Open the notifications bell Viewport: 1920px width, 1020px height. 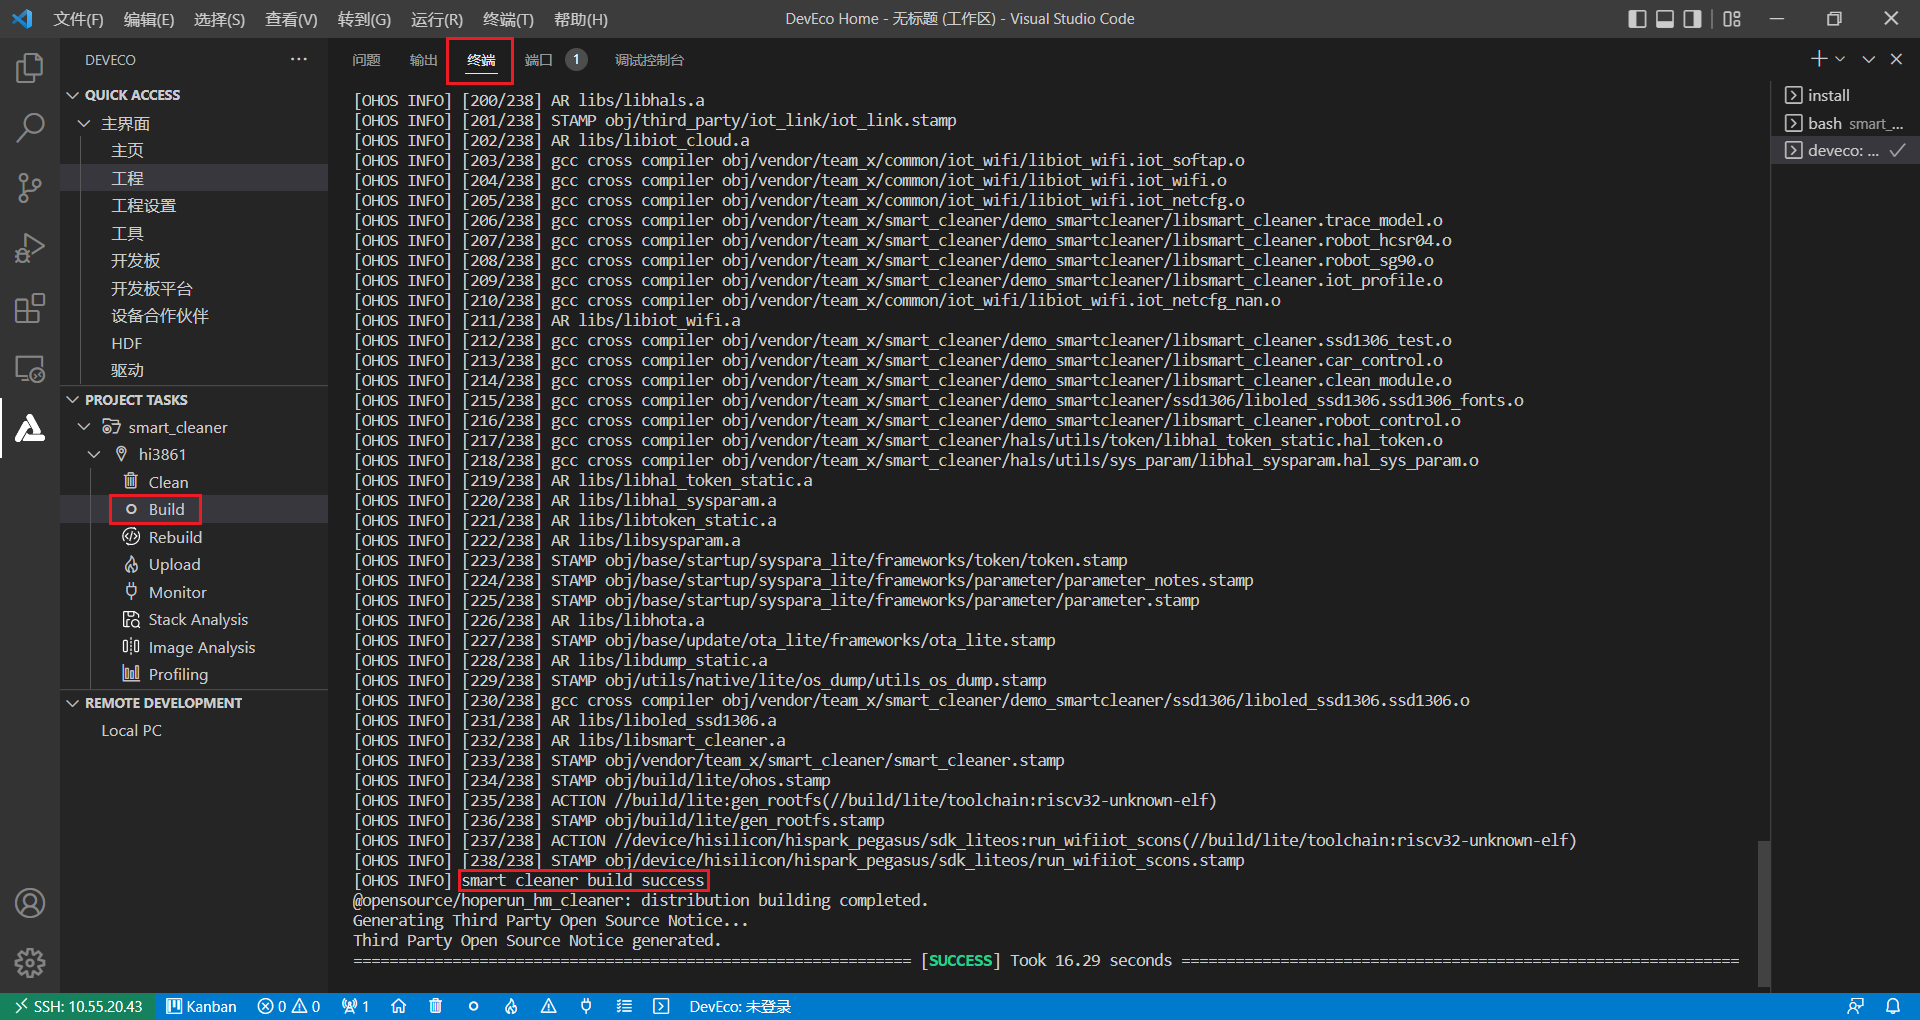[1893, 1006]
